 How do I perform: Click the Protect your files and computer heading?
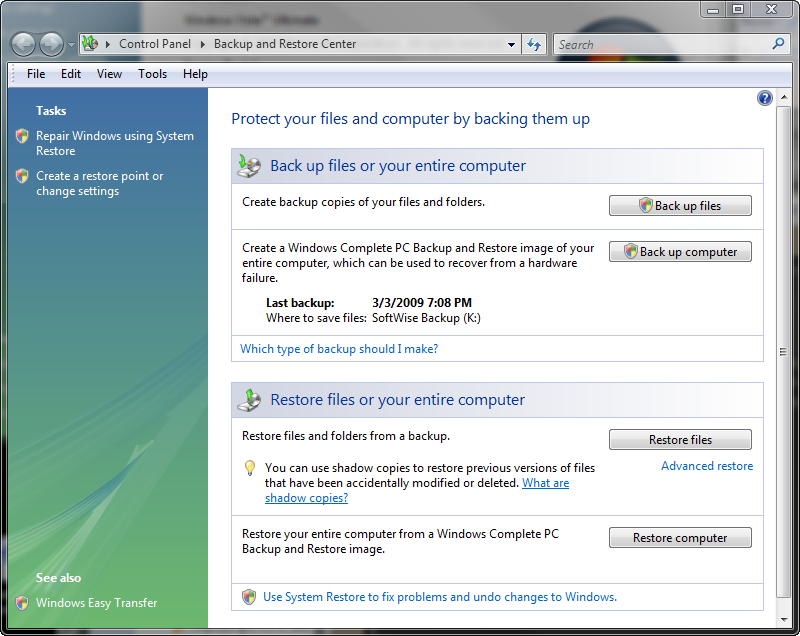point(410,119)
